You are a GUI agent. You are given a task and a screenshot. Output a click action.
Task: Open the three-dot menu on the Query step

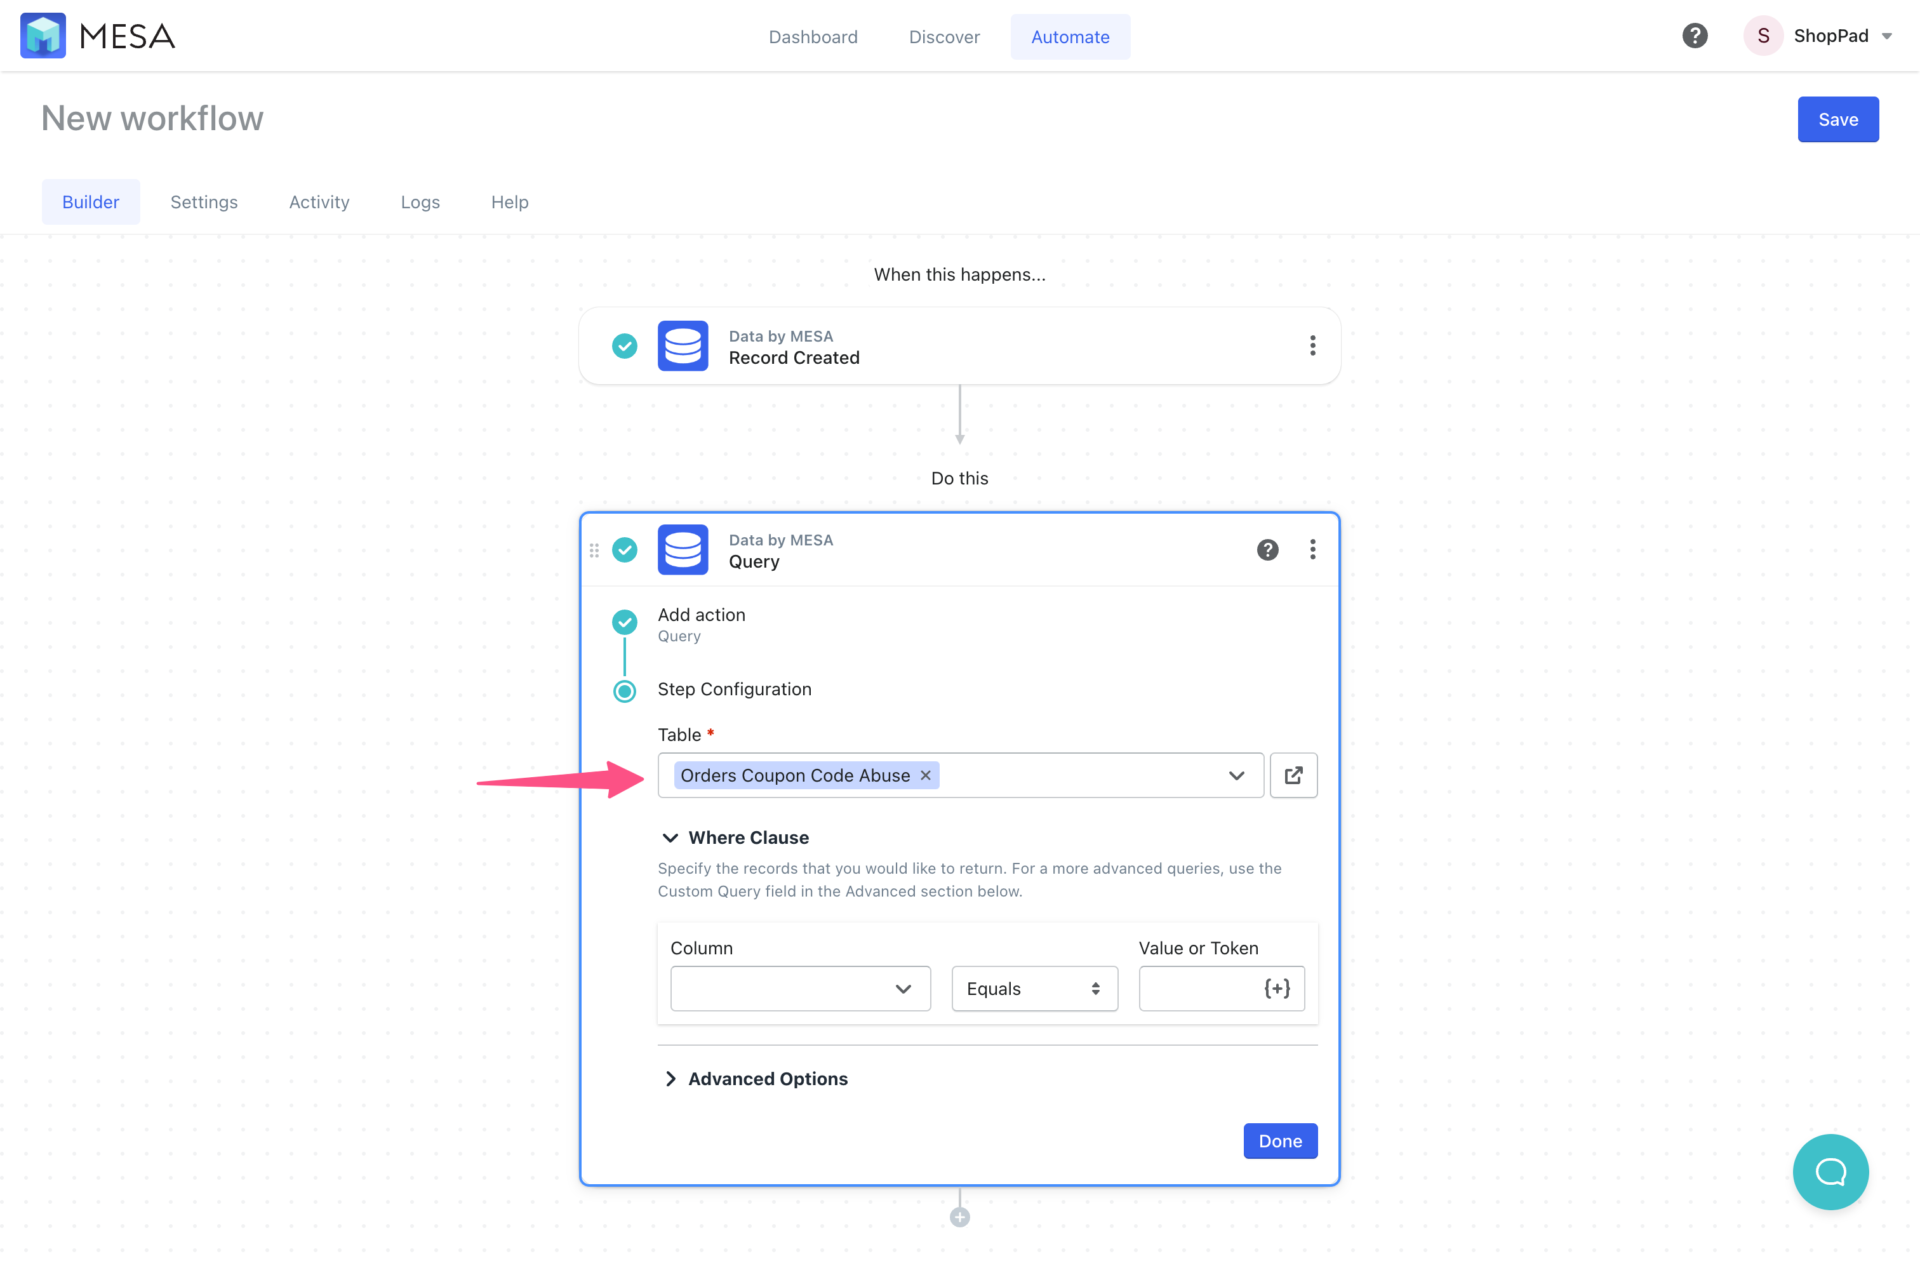(1313, 549)
